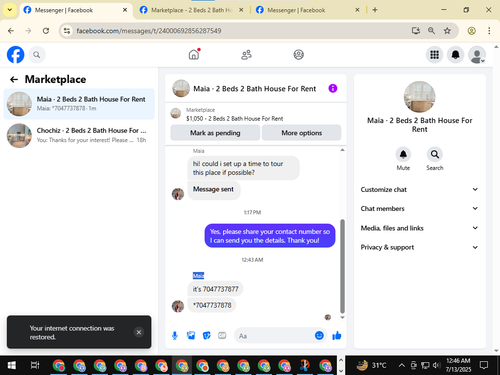Open conversation info purple icon
This screenshot has height=375, width=500.
point(333,88)
